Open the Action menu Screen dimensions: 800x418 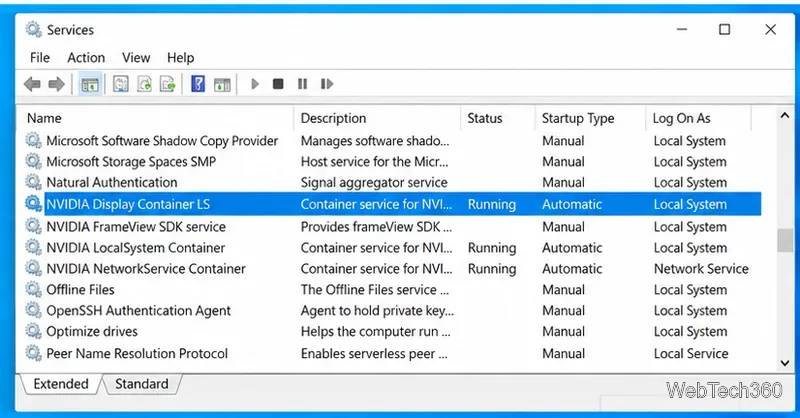pos(86,58)
